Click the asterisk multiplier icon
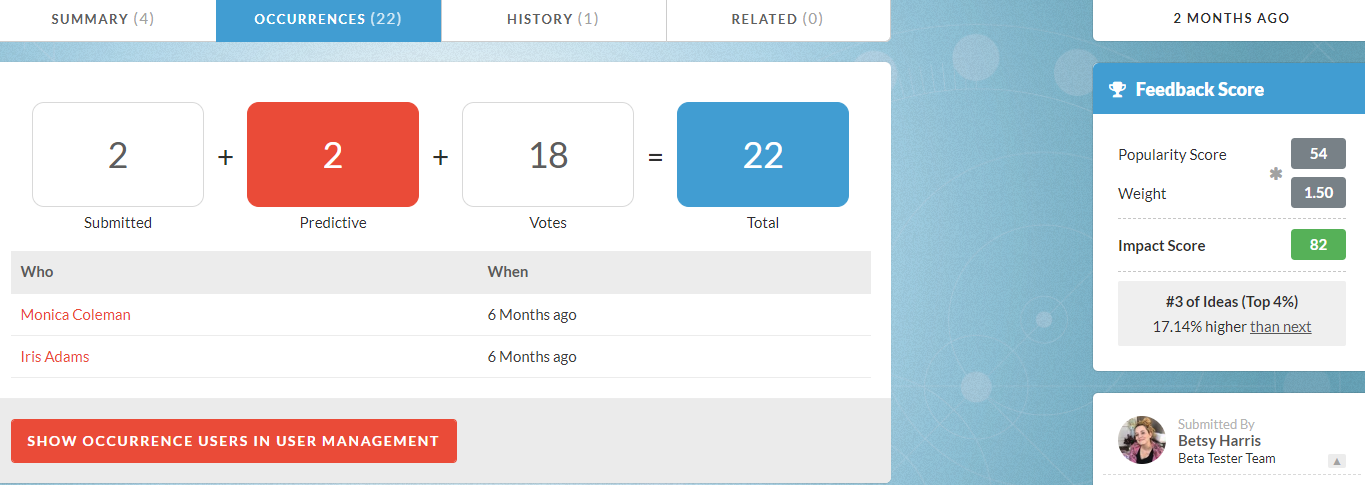 pyautogui.click(x=1275, y=174)
